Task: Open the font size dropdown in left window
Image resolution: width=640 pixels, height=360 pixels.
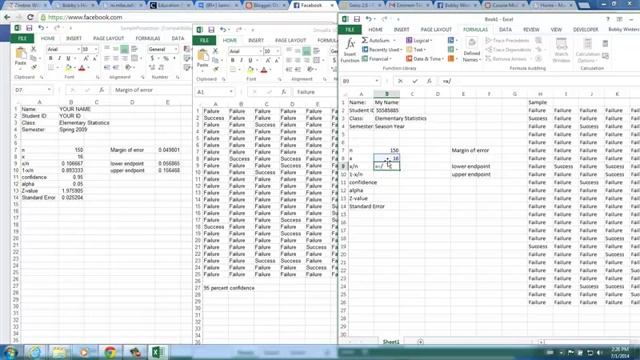Action: pos(96,49)
